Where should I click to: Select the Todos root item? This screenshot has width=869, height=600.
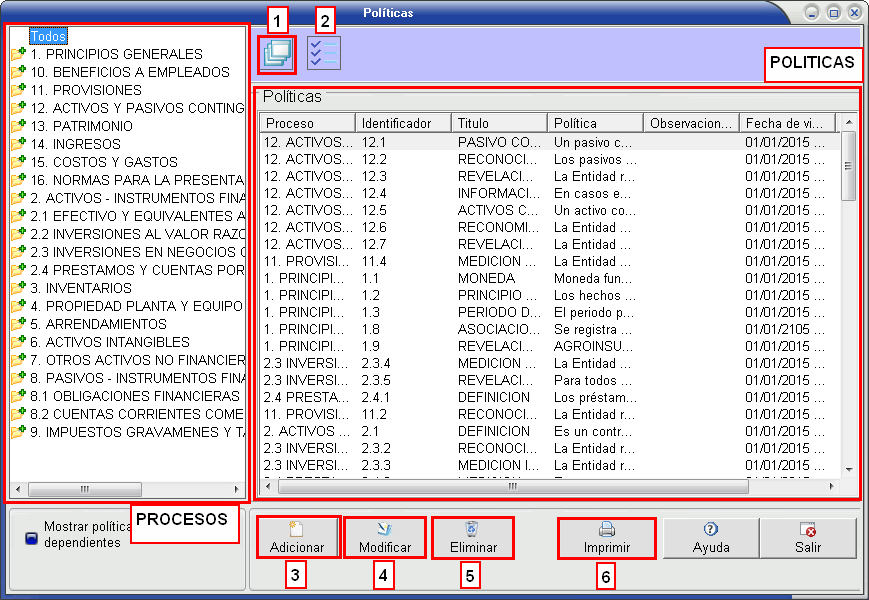[x=48, y=36]
